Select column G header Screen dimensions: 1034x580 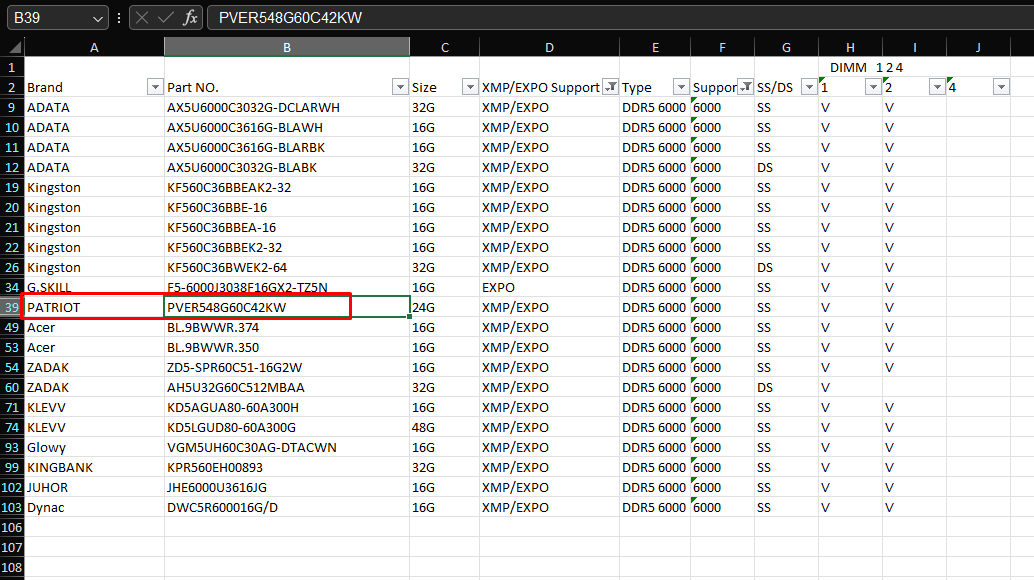pyautogui.click(x=786, y=47)
